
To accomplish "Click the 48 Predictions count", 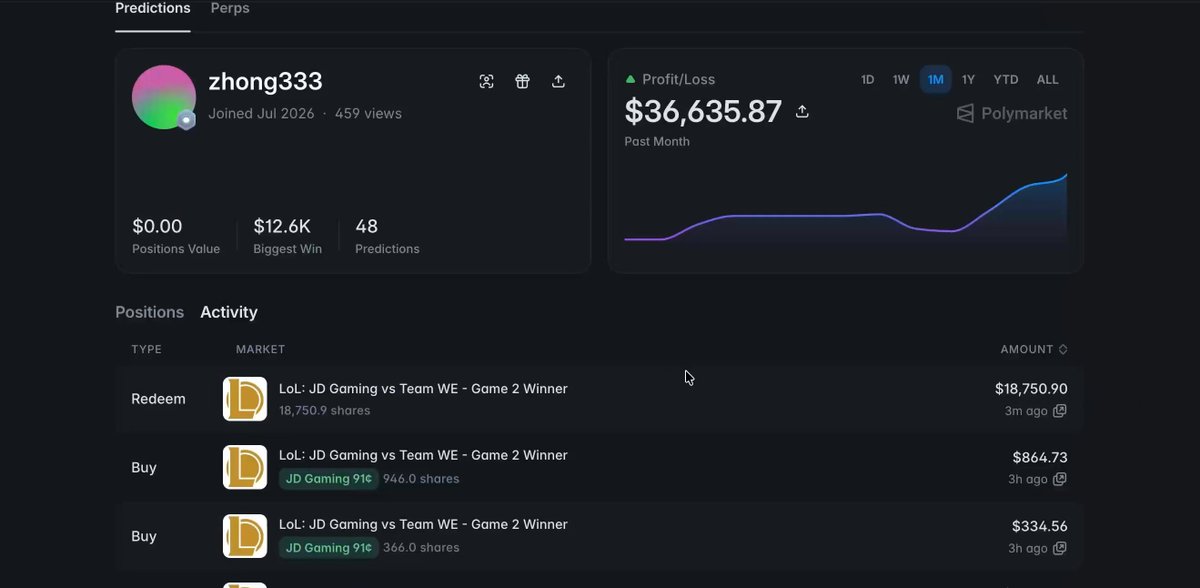I will (x=366, y=227).
